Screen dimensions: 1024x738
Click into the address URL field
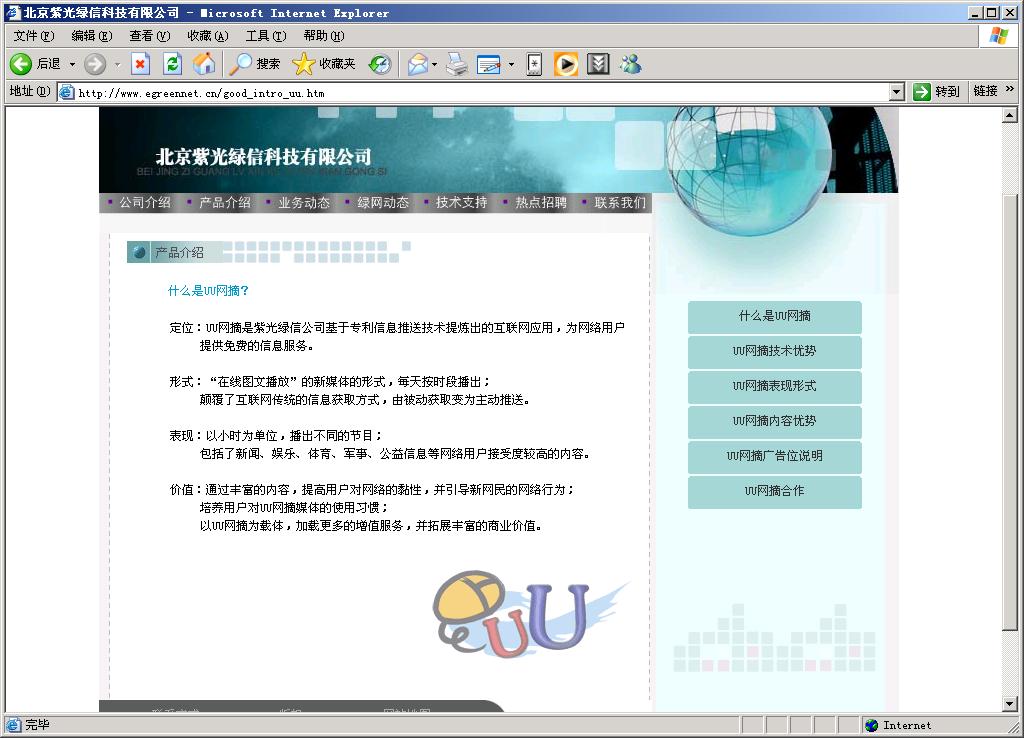(x=480, y=93)
